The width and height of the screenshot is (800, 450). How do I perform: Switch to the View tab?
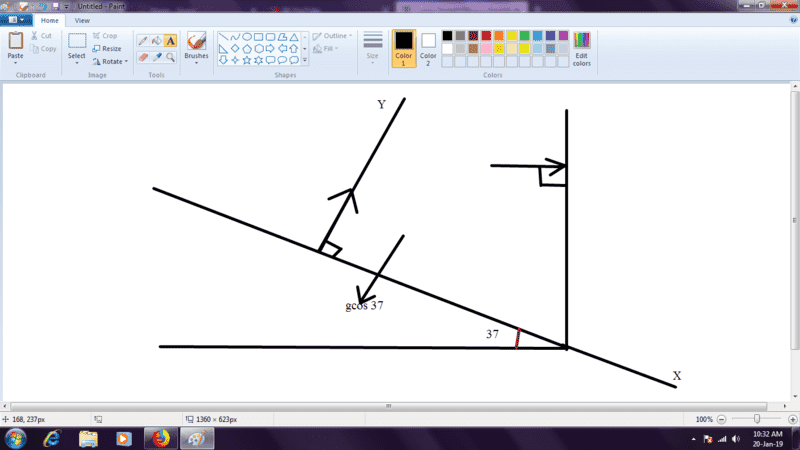(x=82, y=20)
